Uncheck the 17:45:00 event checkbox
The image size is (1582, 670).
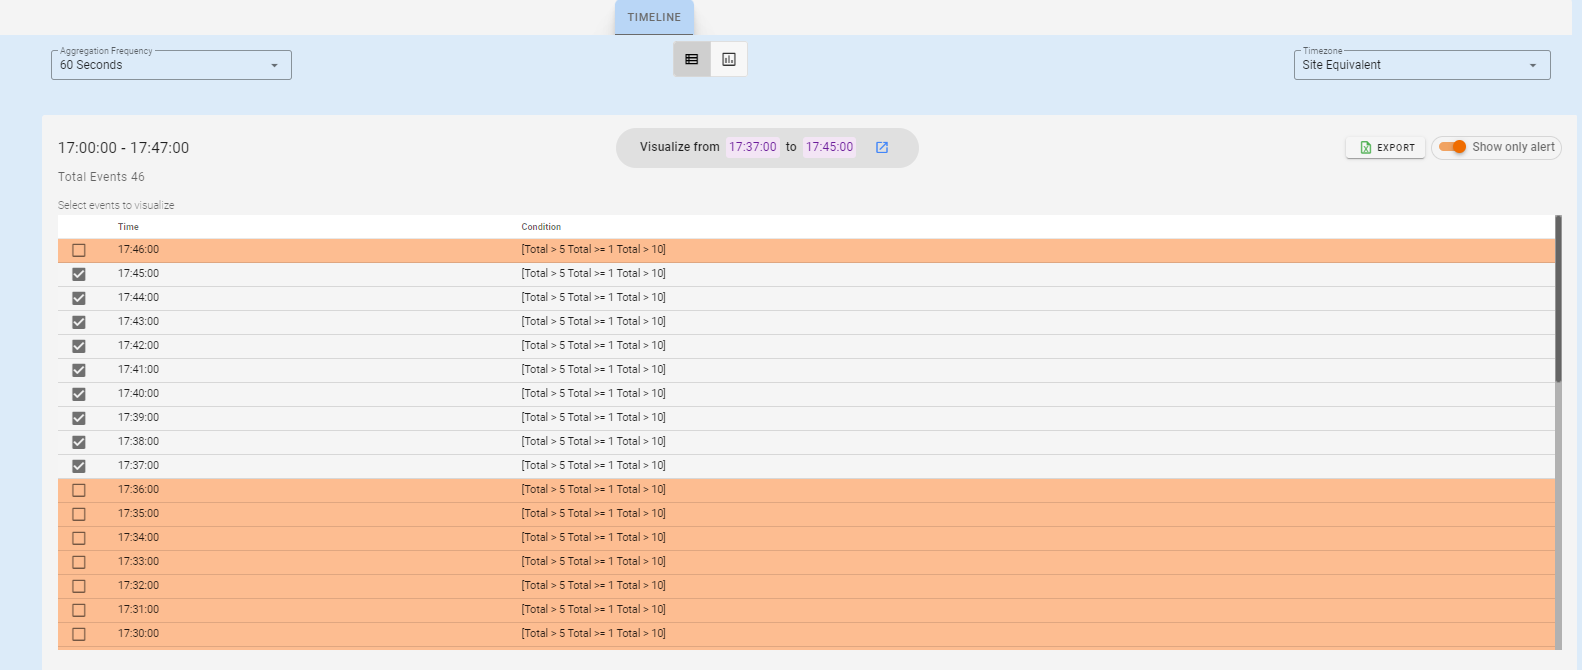(x=79, y=274)
